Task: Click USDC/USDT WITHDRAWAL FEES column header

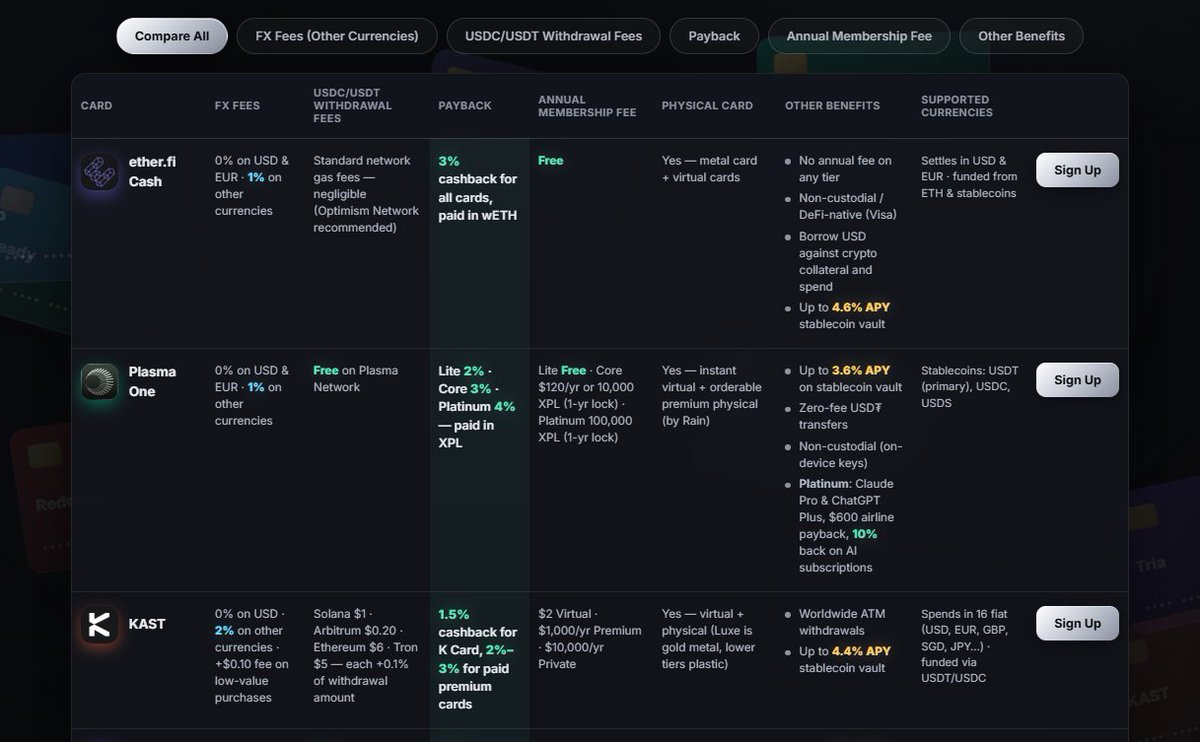Action: [x=353, y=106]
